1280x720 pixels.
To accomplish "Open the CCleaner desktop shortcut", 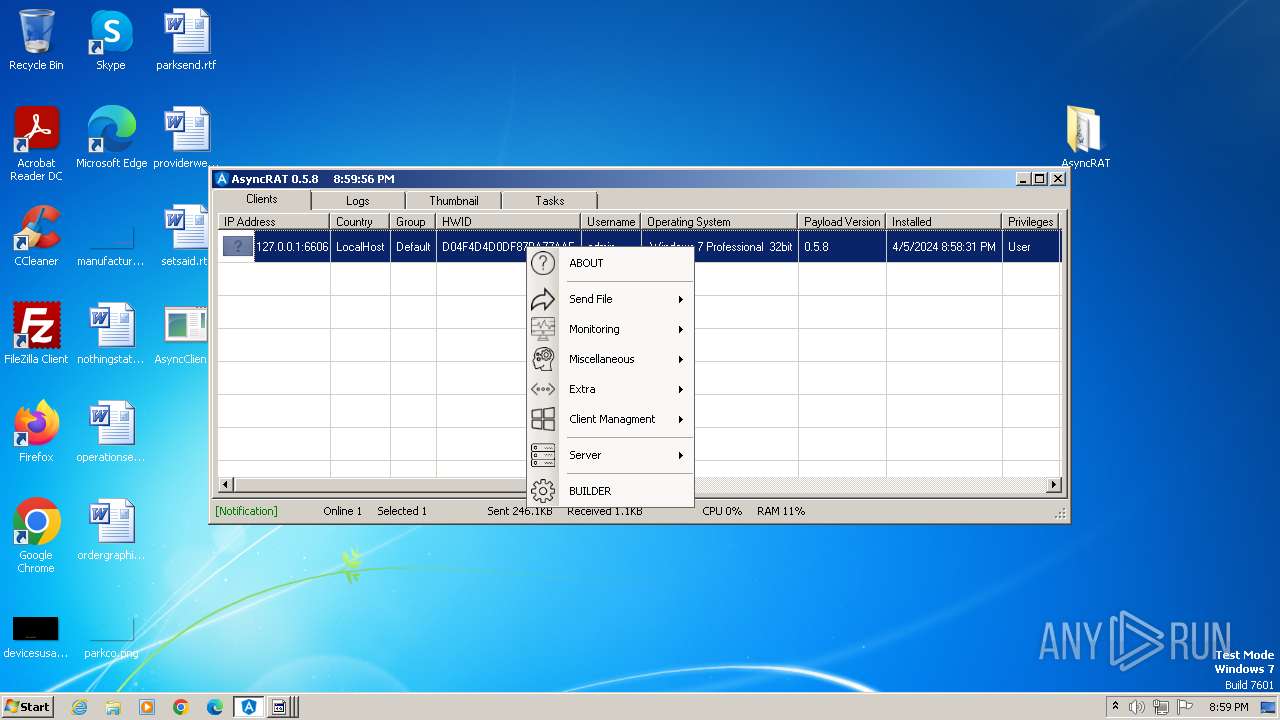I will coord(36,235).
